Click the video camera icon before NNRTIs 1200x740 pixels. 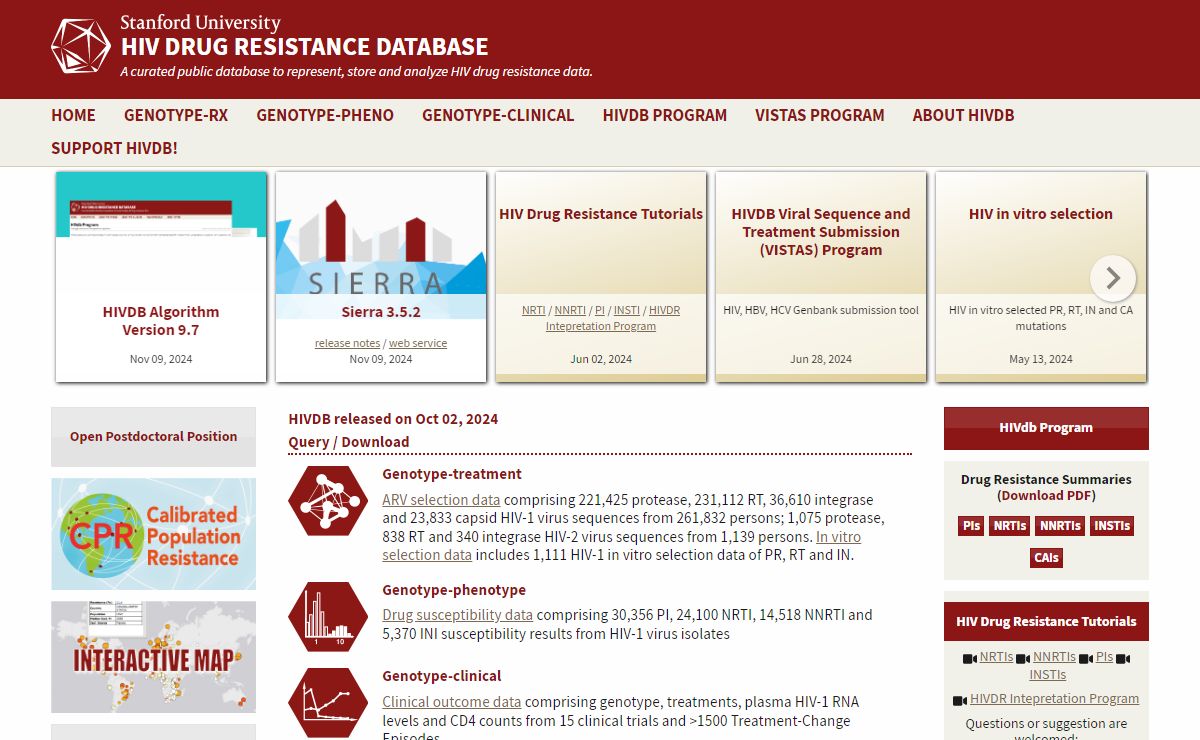(1022, 659)
